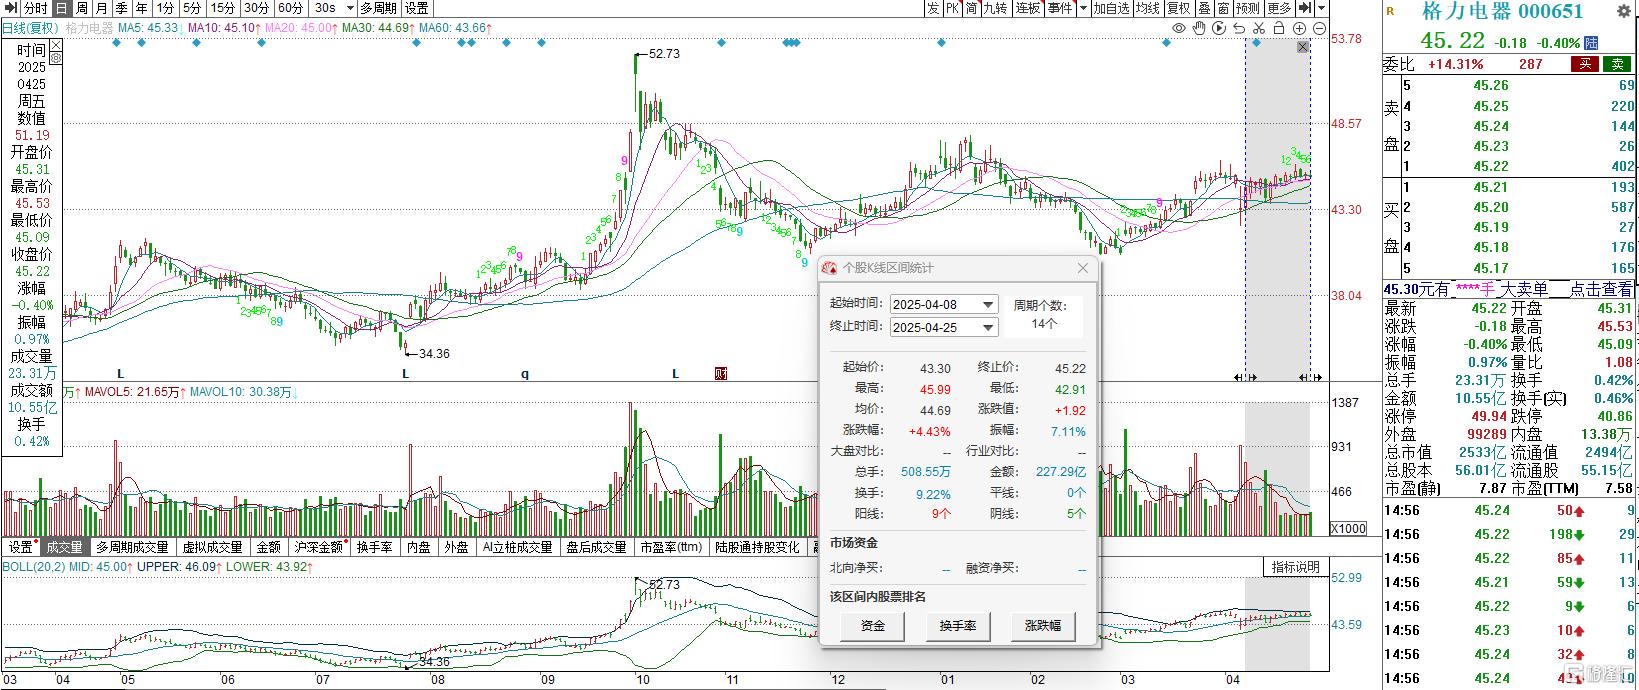The height and width of the screenshot is (690, 1639).
Task: Select the 内盘 indicator tab
Action: [x=418, y=547]
